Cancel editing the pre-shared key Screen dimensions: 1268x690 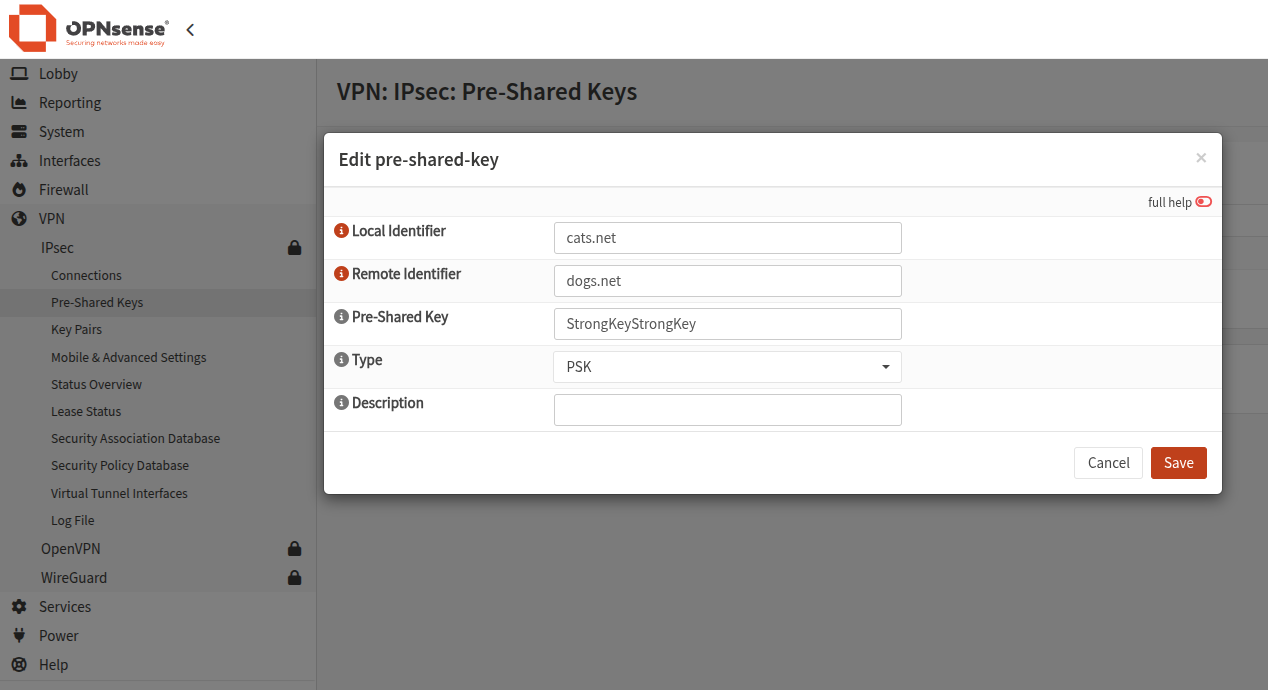pyautogui.click(x=1108, y=463)
